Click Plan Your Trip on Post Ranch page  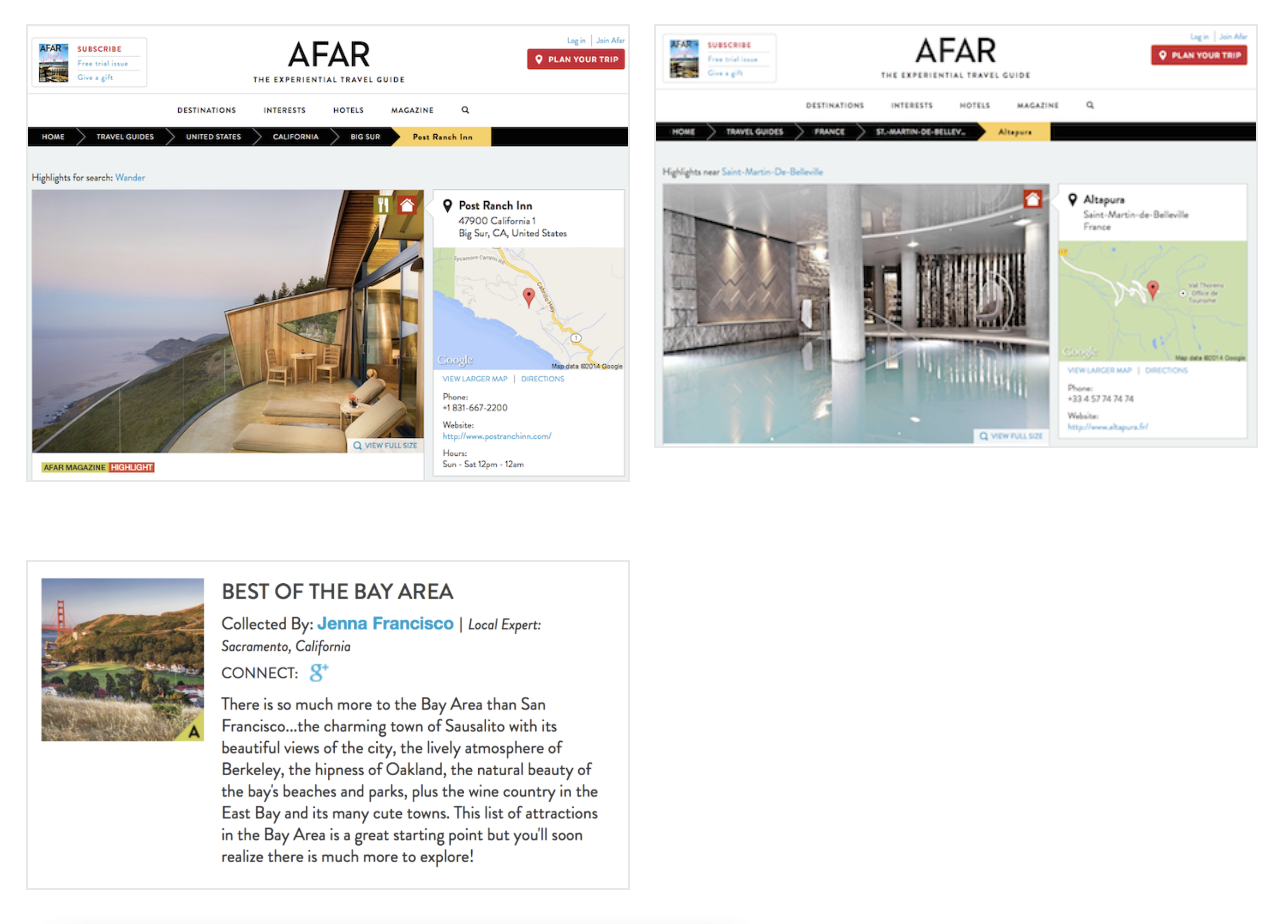[x=576, y=60]
